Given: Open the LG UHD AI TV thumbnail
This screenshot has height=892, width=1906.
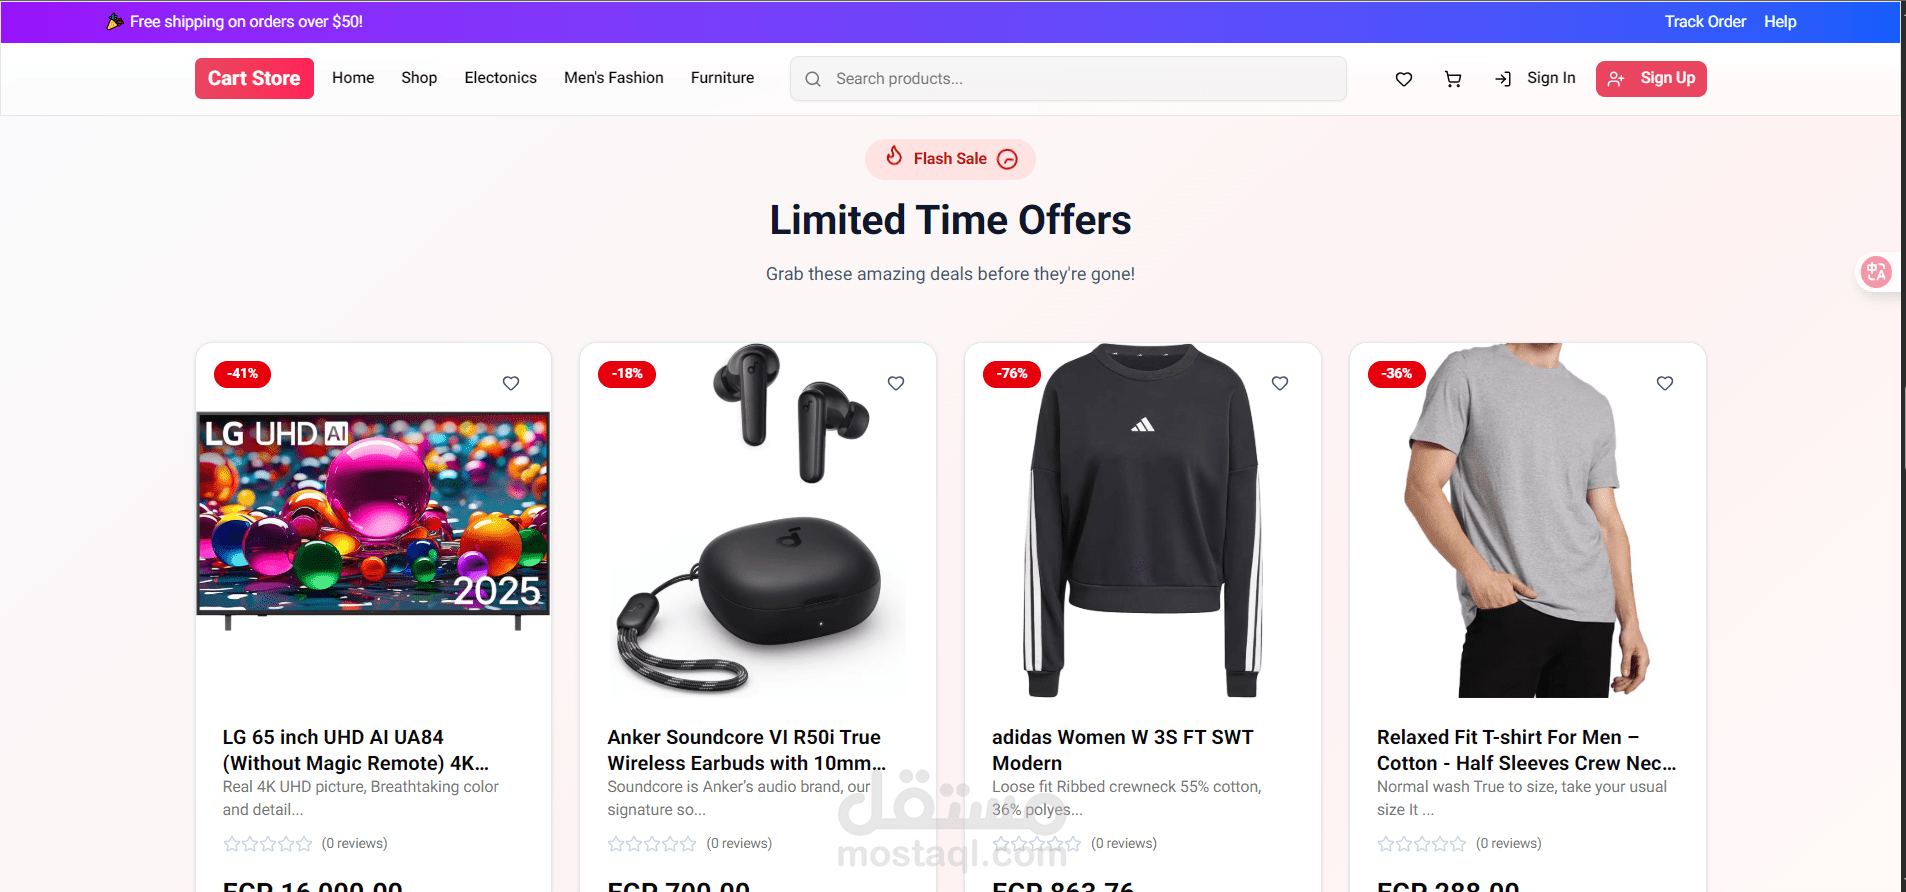Looking at the screenshot, I should 373,520.
